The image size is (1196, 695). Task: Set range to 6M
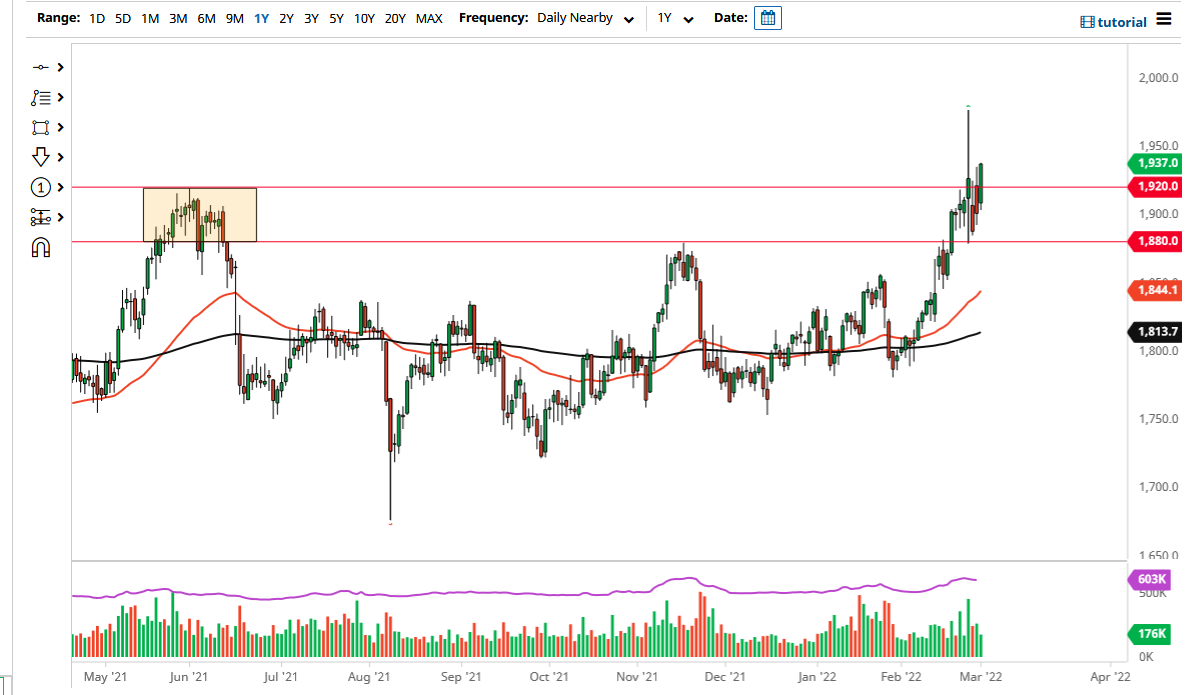coord(207,18)
